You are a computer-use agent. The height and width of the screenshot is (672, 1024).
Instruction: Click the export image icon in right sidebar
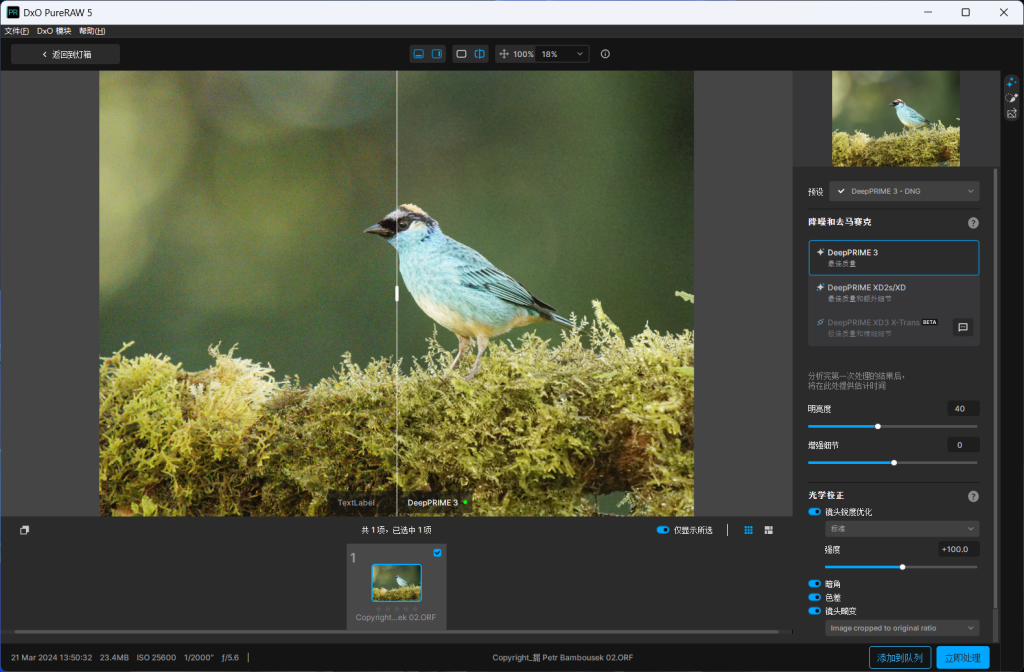tap(1011, 113)
